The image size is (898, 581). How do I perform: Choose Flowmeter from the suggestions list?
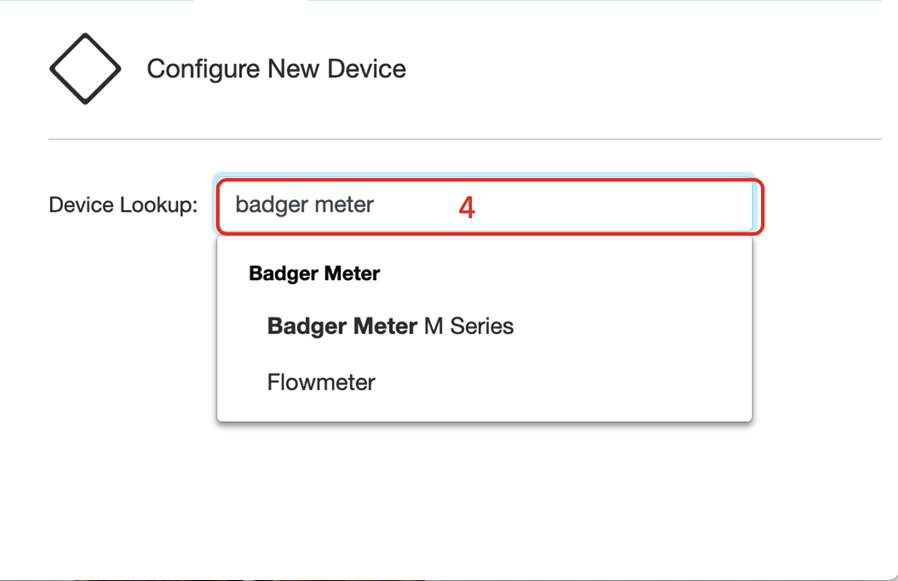point(321,382)
